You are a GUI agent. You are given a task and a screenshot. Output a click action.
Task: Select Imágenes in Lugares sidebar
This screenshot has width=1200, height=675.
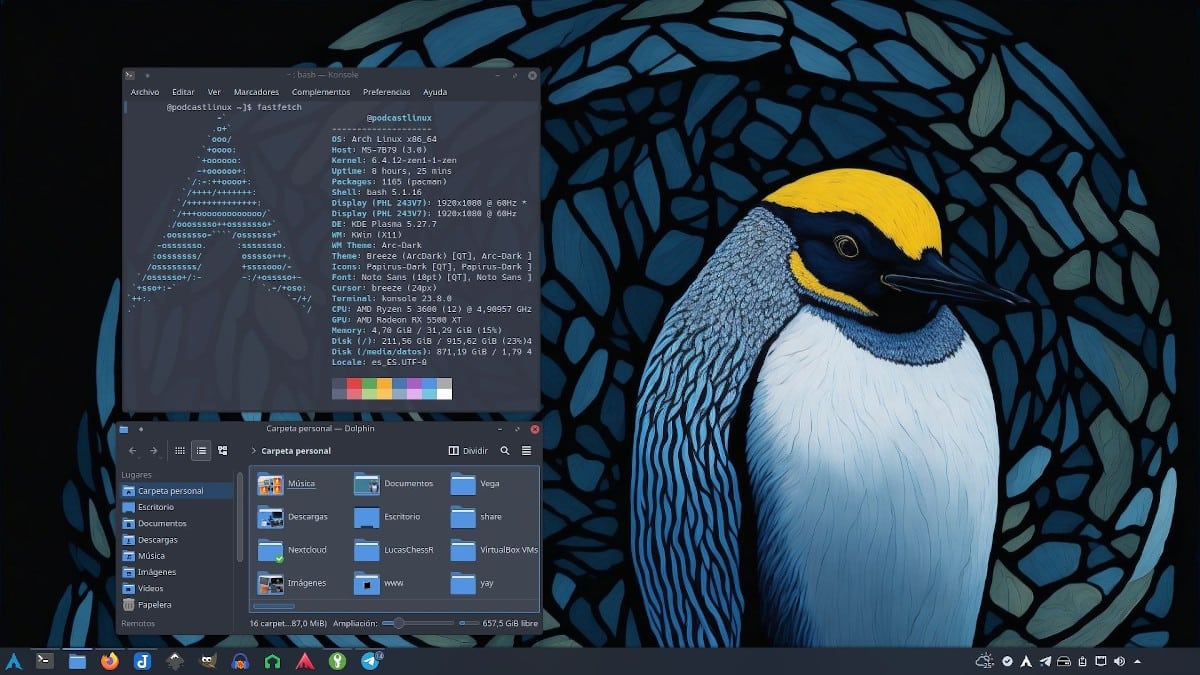177,572
